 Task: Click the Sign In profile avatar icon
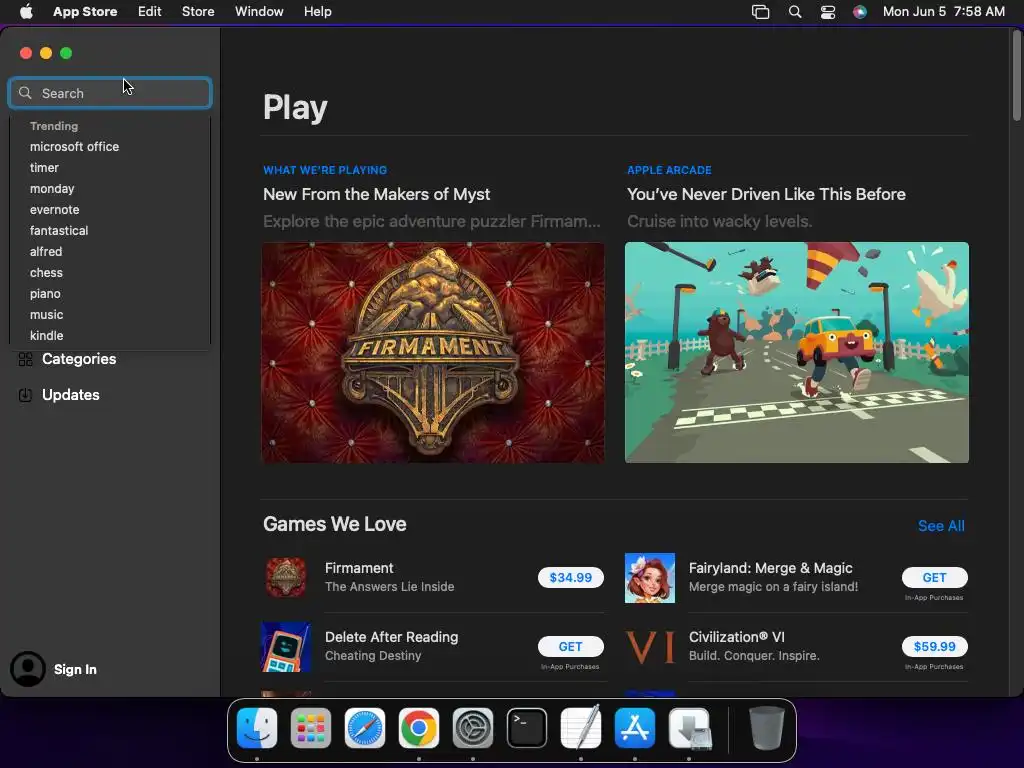[28, 669]
